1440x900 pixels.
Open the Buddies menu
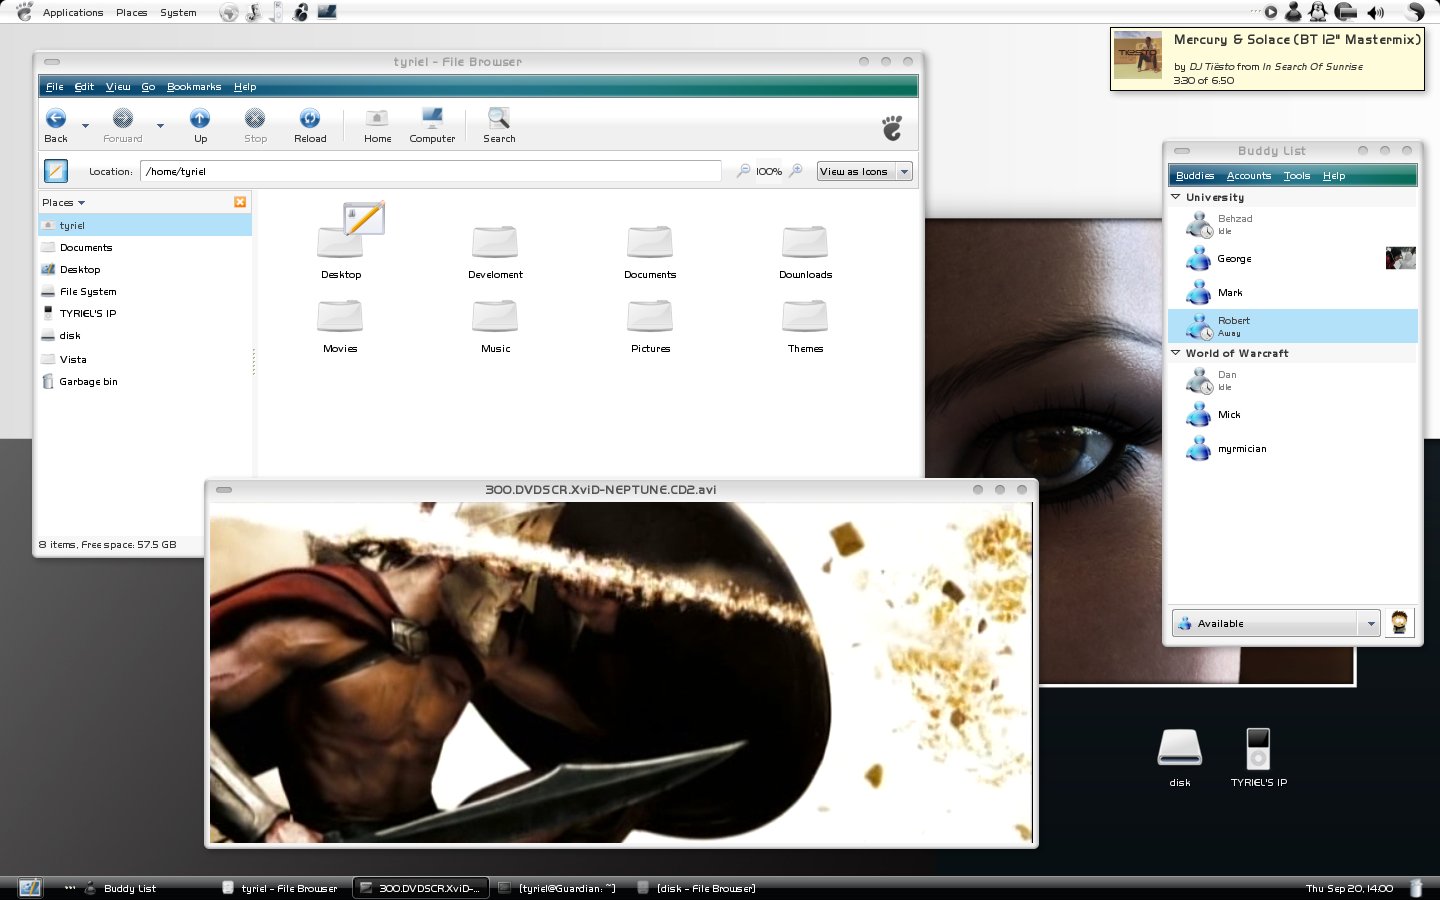click(1195, 176)
